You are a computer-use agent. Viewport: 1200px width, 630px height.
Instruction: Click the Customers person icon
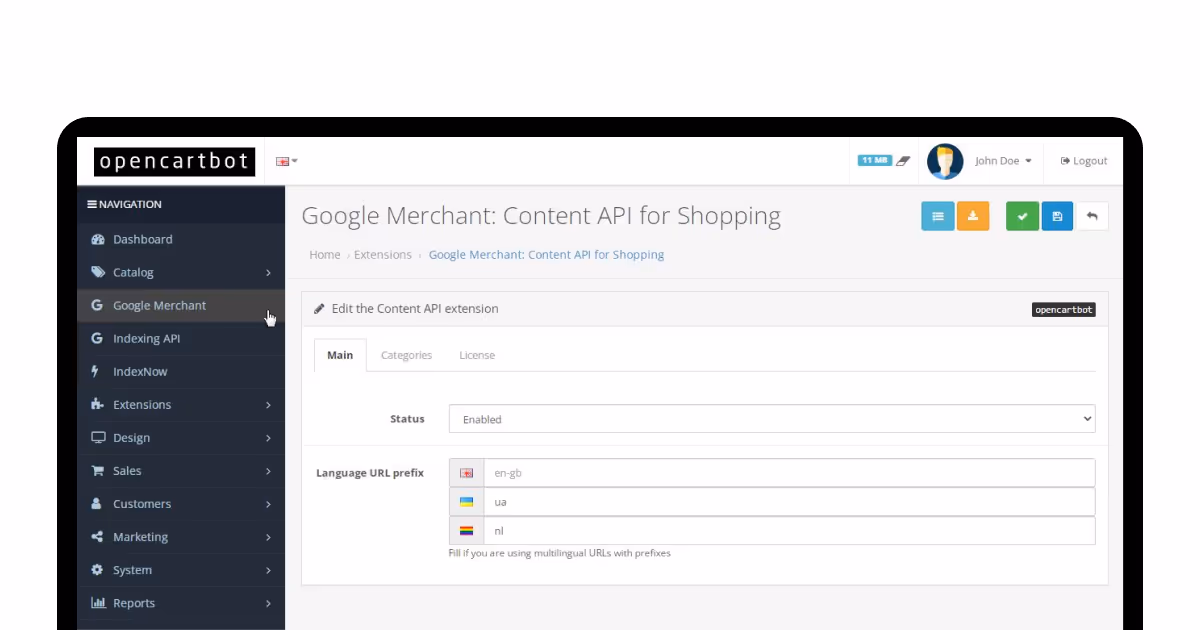click(x=96, y=503)
